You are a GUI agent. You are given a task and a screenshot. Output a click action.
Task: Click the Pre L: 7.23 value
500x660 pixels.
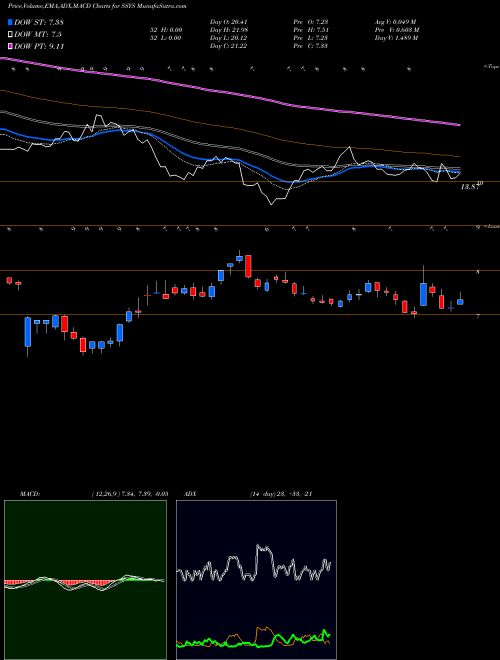click(313, 38)
